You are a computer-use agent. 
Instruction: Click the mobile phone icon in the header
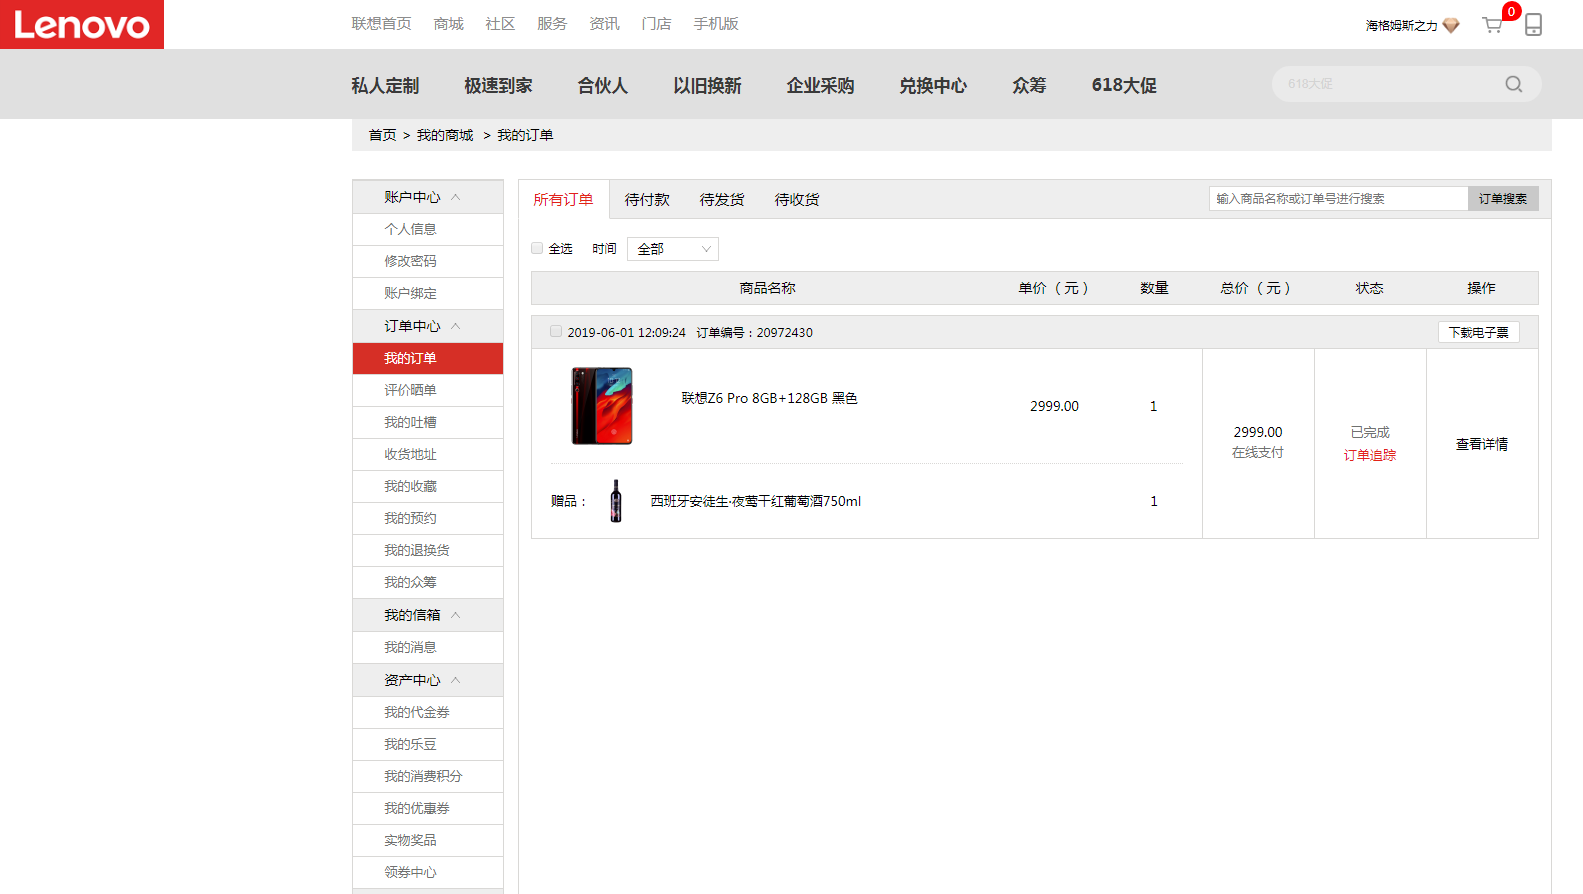click(1533, 24)
